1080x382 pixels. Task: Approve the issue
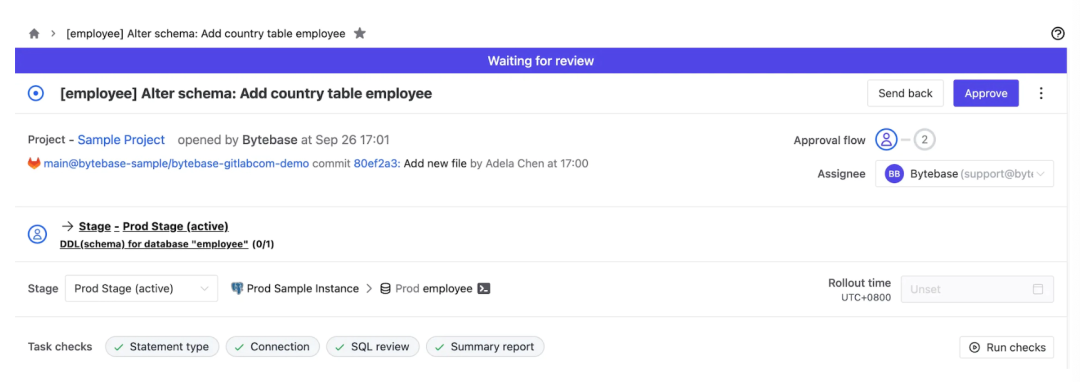pyautogui.click(x=986, y=94)
